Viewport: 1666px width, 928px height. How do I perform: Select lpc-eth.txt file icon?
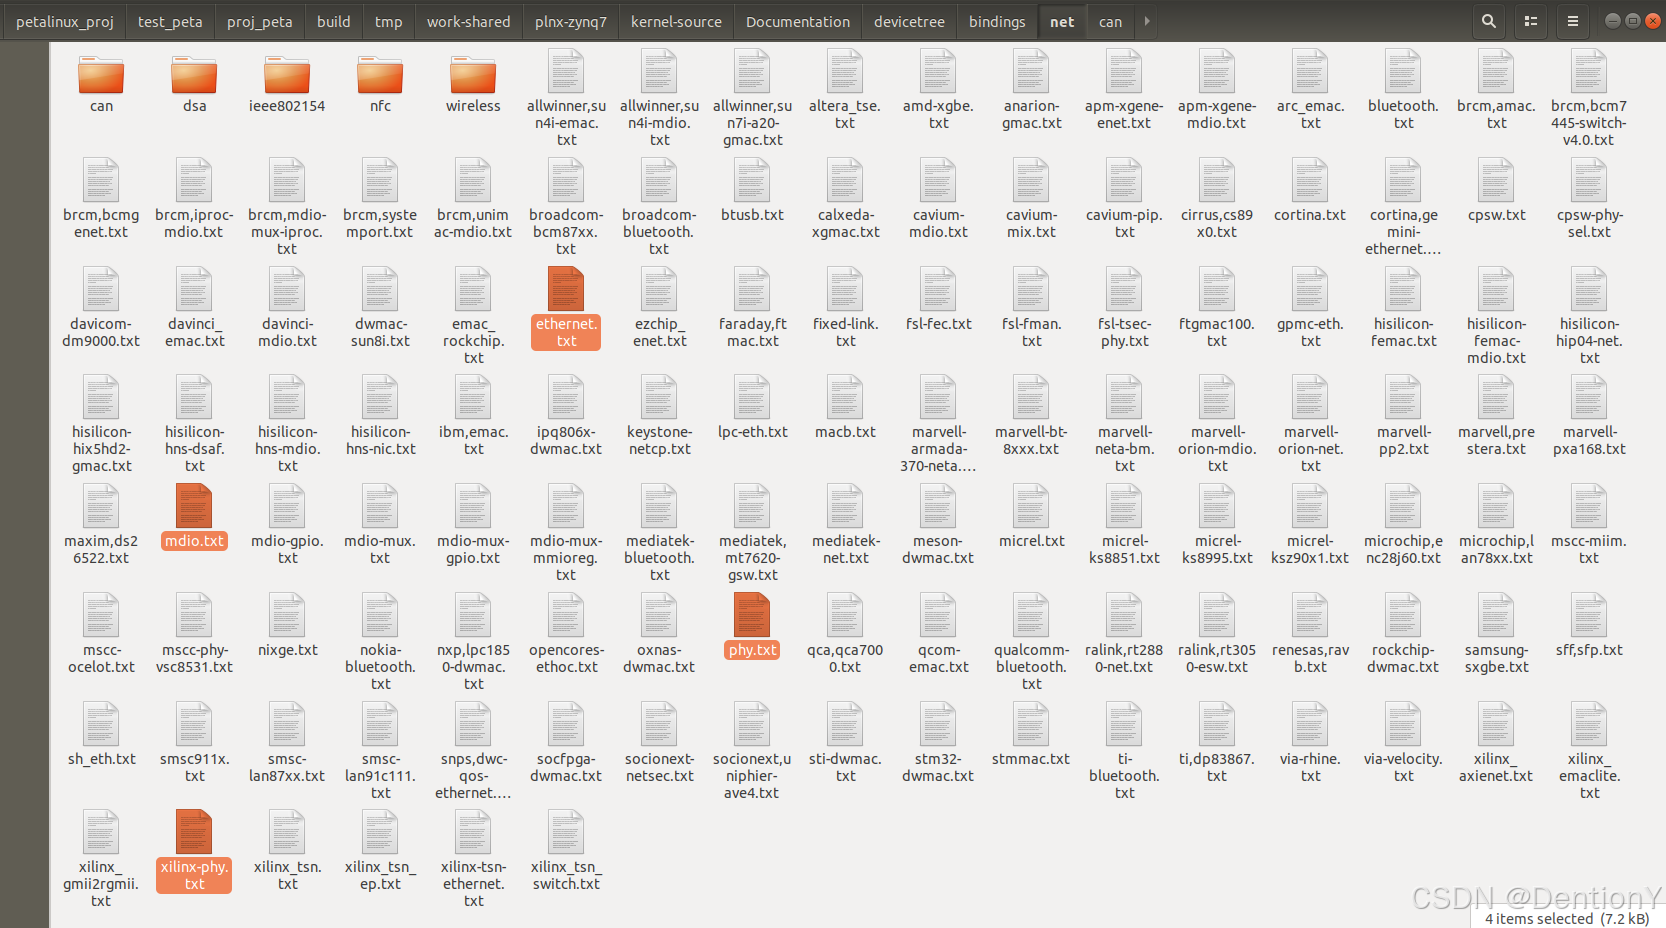point(752,397)
